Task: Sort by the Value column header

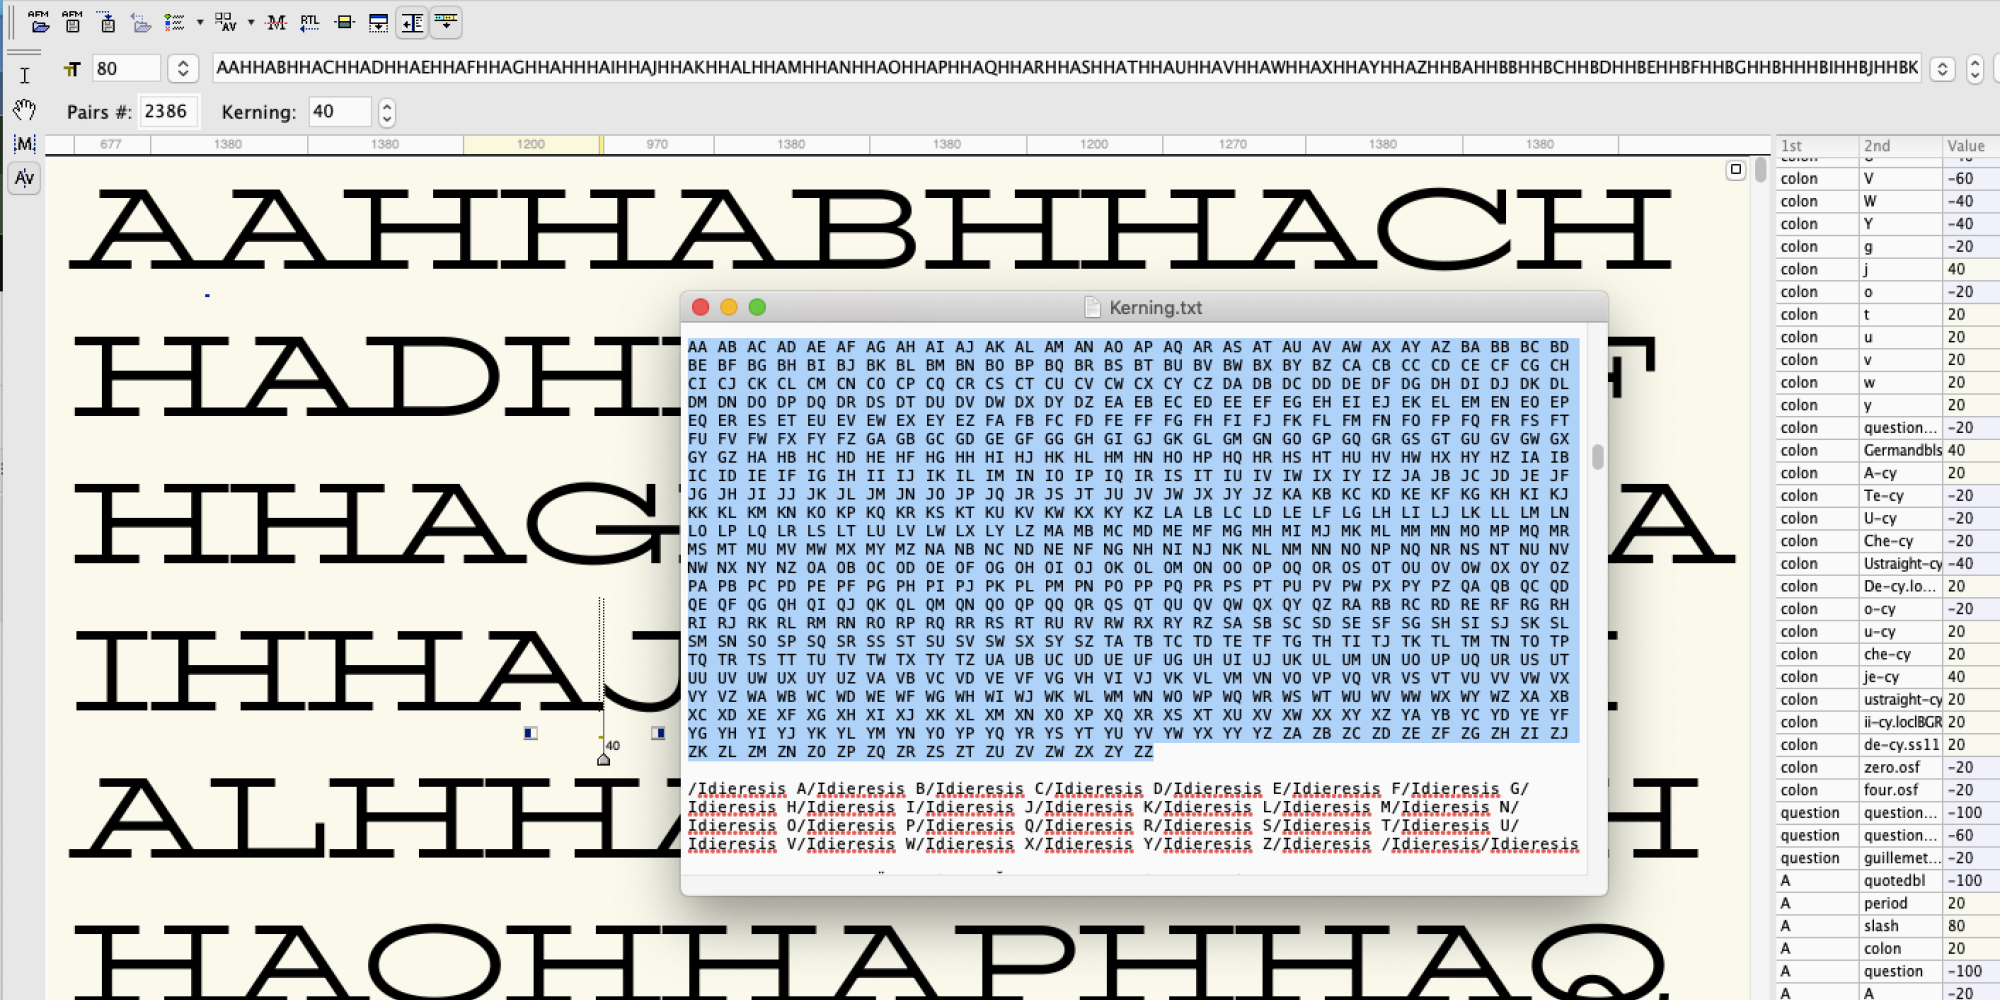Action: (1965, 146)
